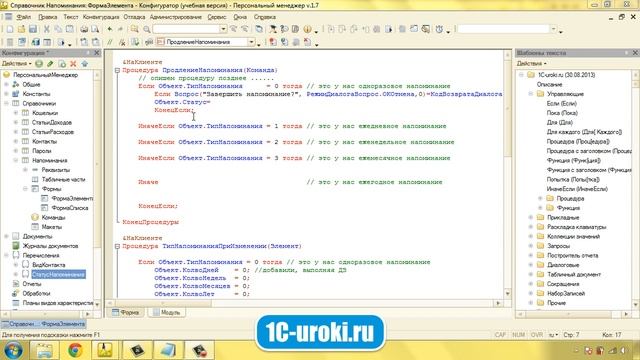This screenshot has width=640, height=360.
Task: Expand the Документы tree node
Action: click(x=7, y=236)
